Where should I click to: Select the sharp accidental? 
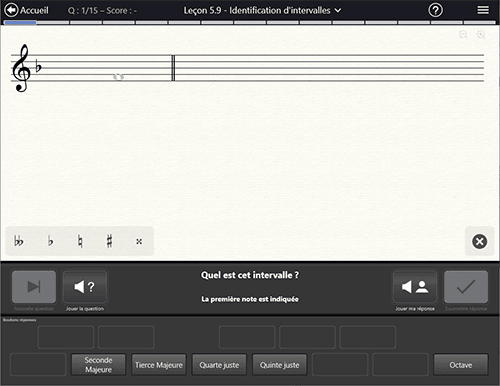[109, 241]
